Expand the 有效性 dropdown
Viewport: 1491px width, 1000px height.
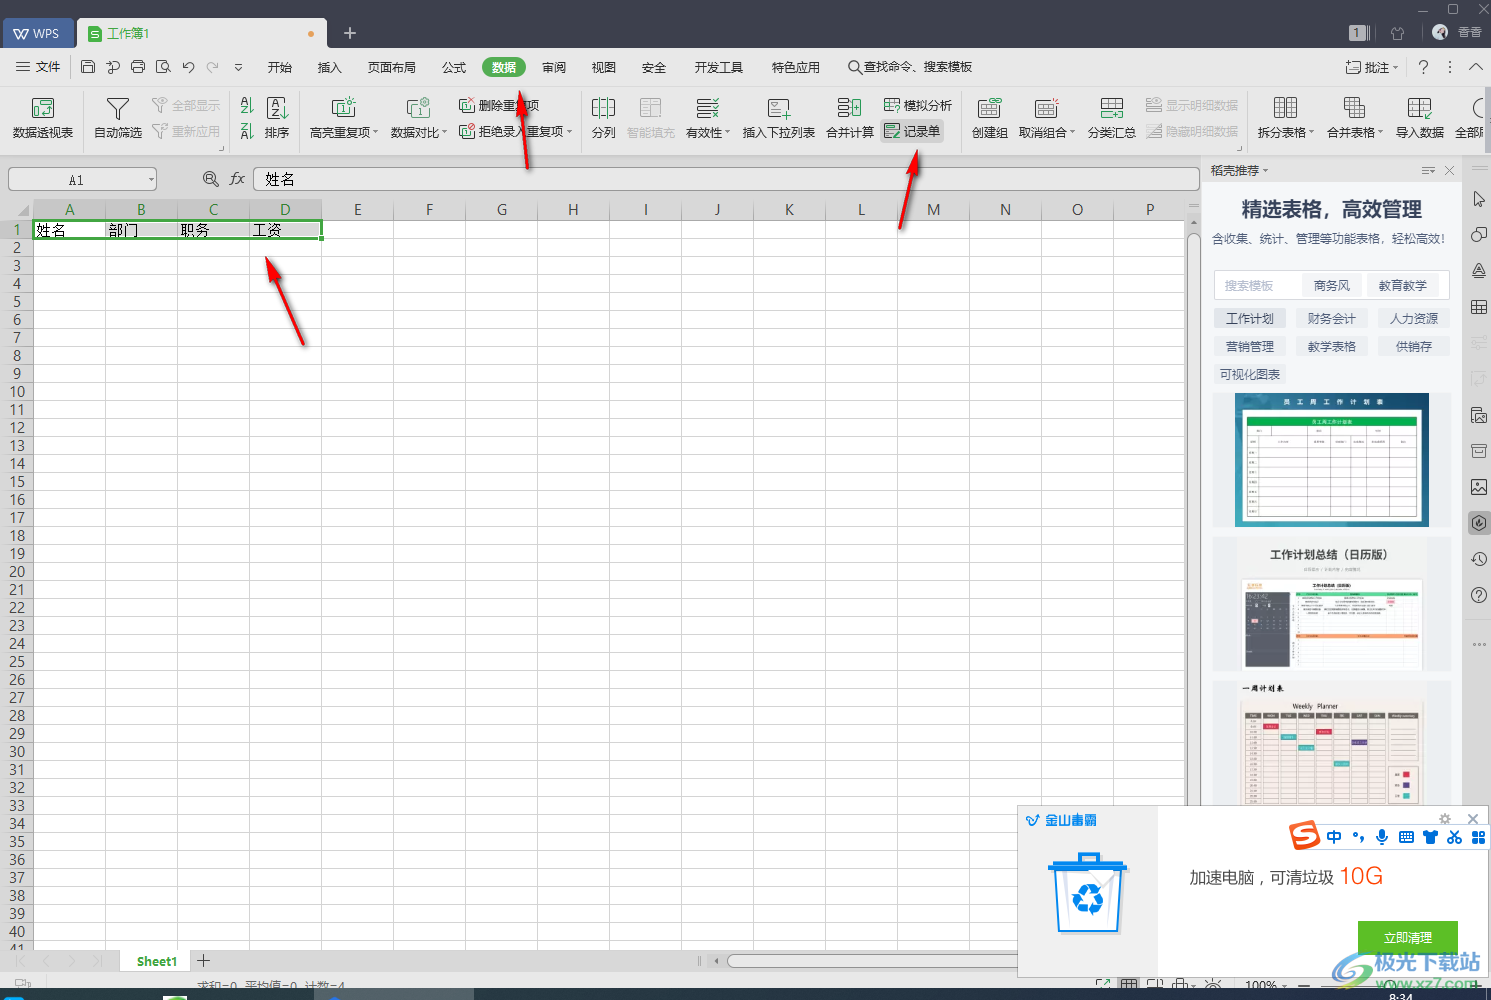coord(728,132)
